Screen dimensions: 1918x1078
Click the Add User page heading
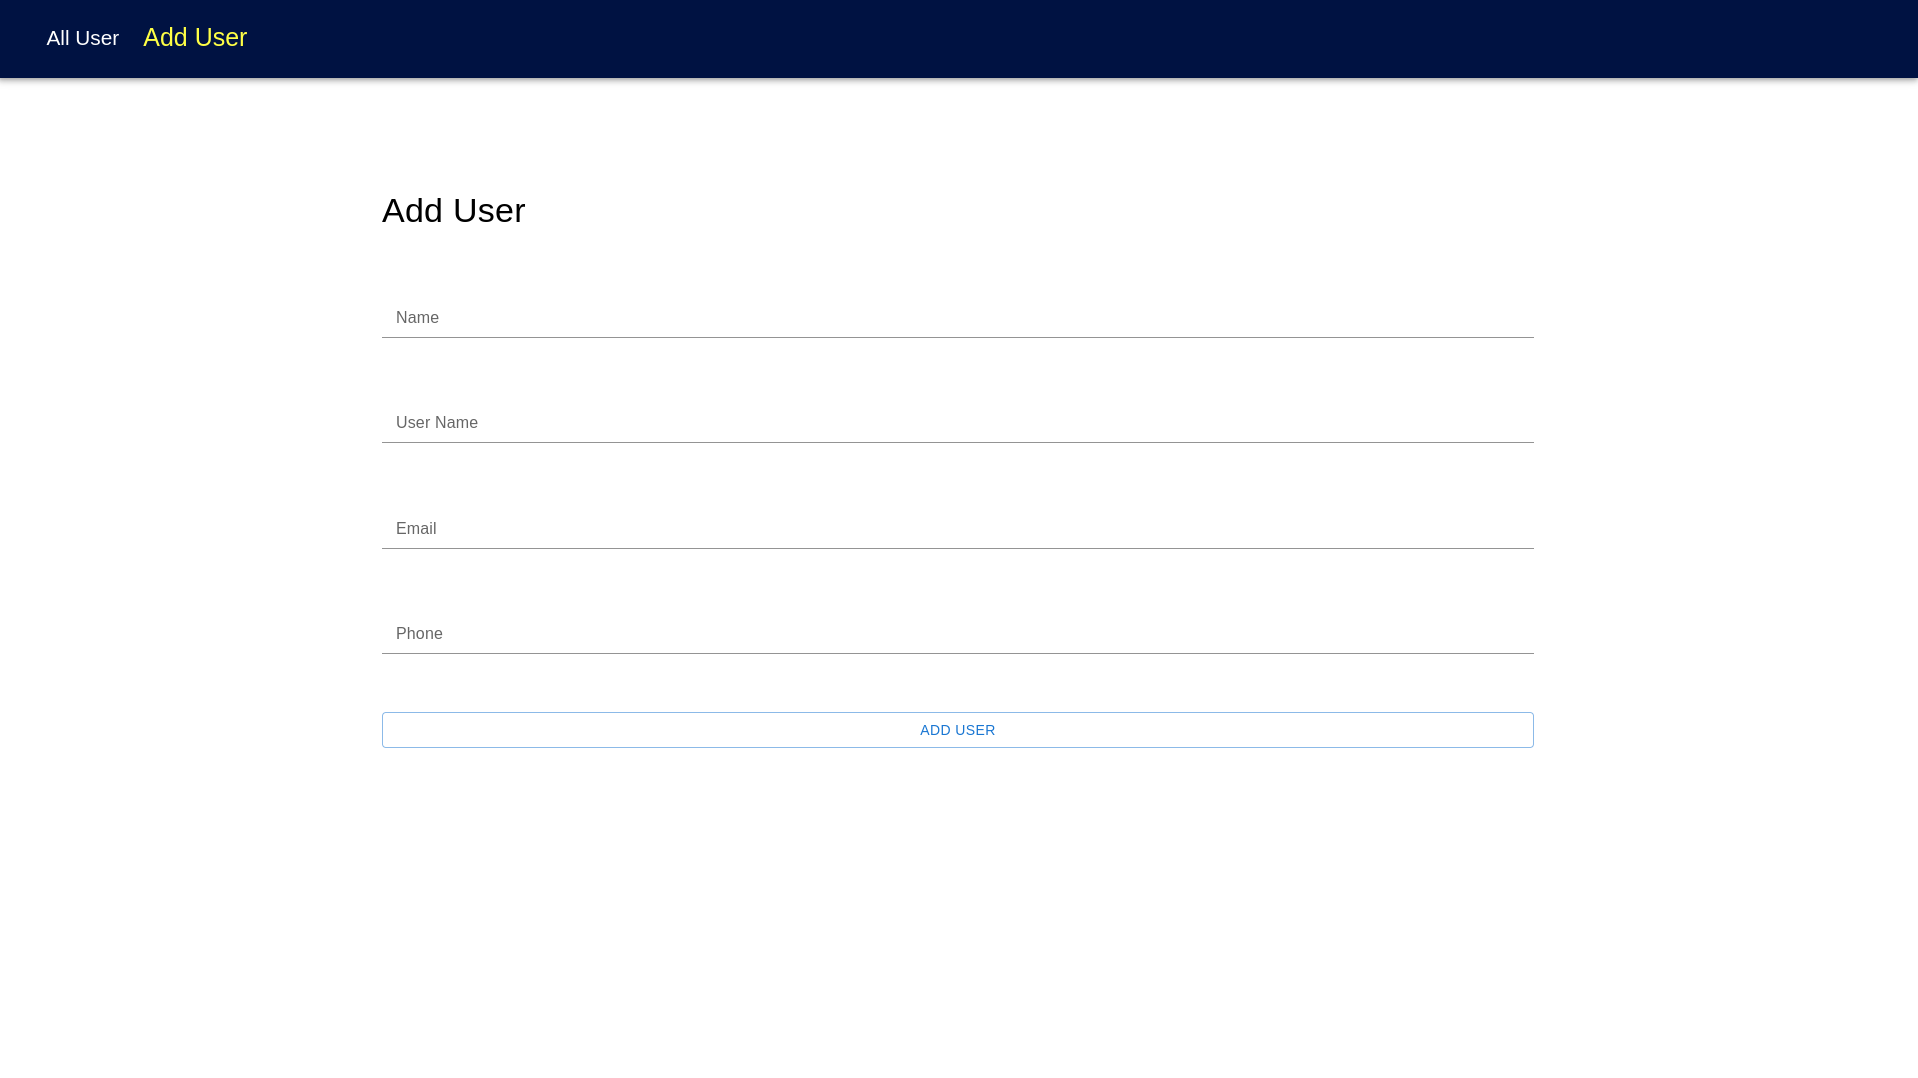pos(453,211)
